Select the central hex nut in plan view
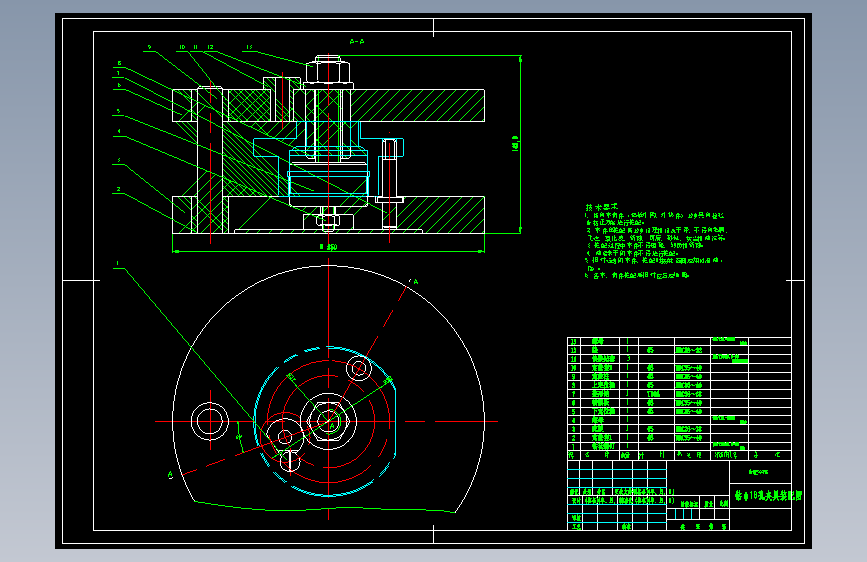 (x=329, y=422)
